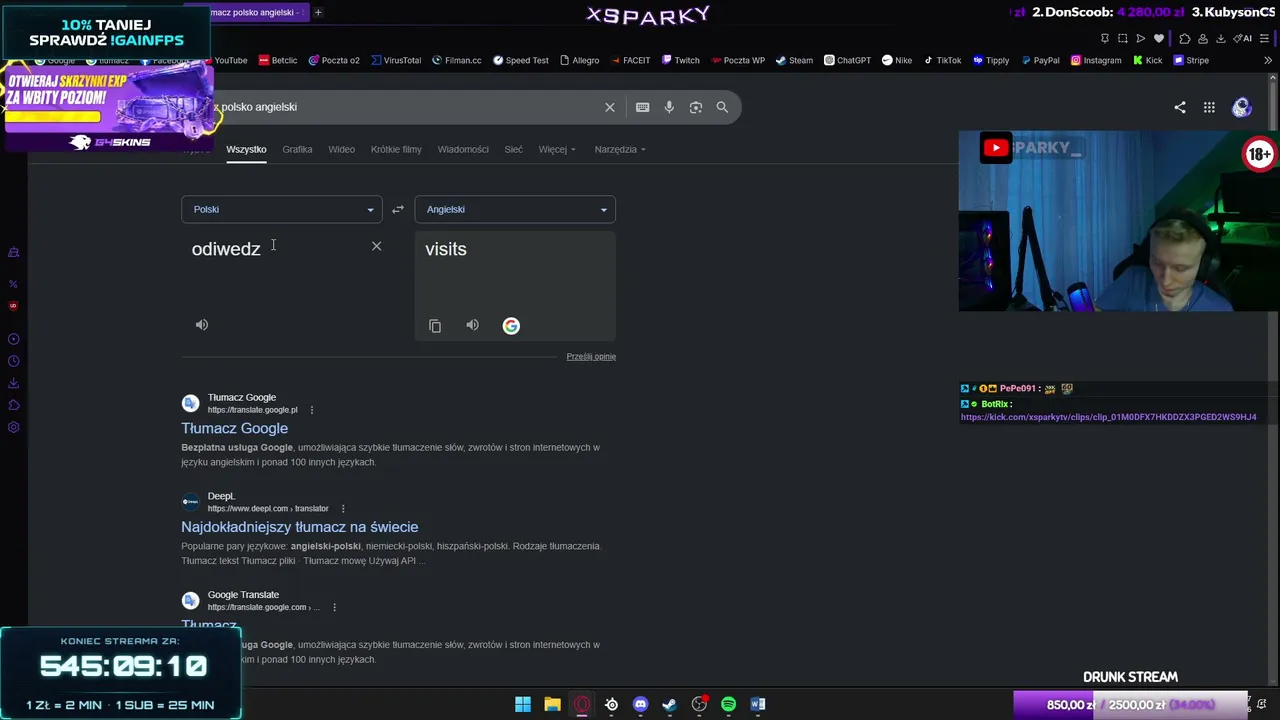The height and width of the screenshot is (720, 1280).
Task: Open the TikTok bookmark
Action: pyautogui.click(x=942, y=60)
